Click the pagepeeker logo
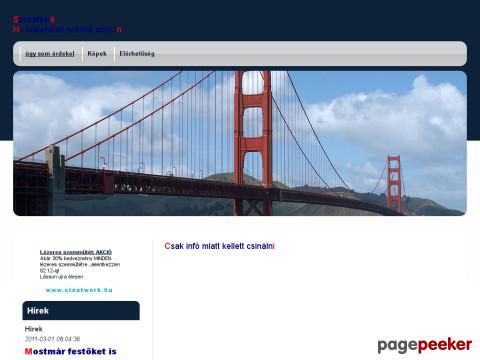Image resolution: width=480 pixels, height=360 pixels. (x=425, y=345)
